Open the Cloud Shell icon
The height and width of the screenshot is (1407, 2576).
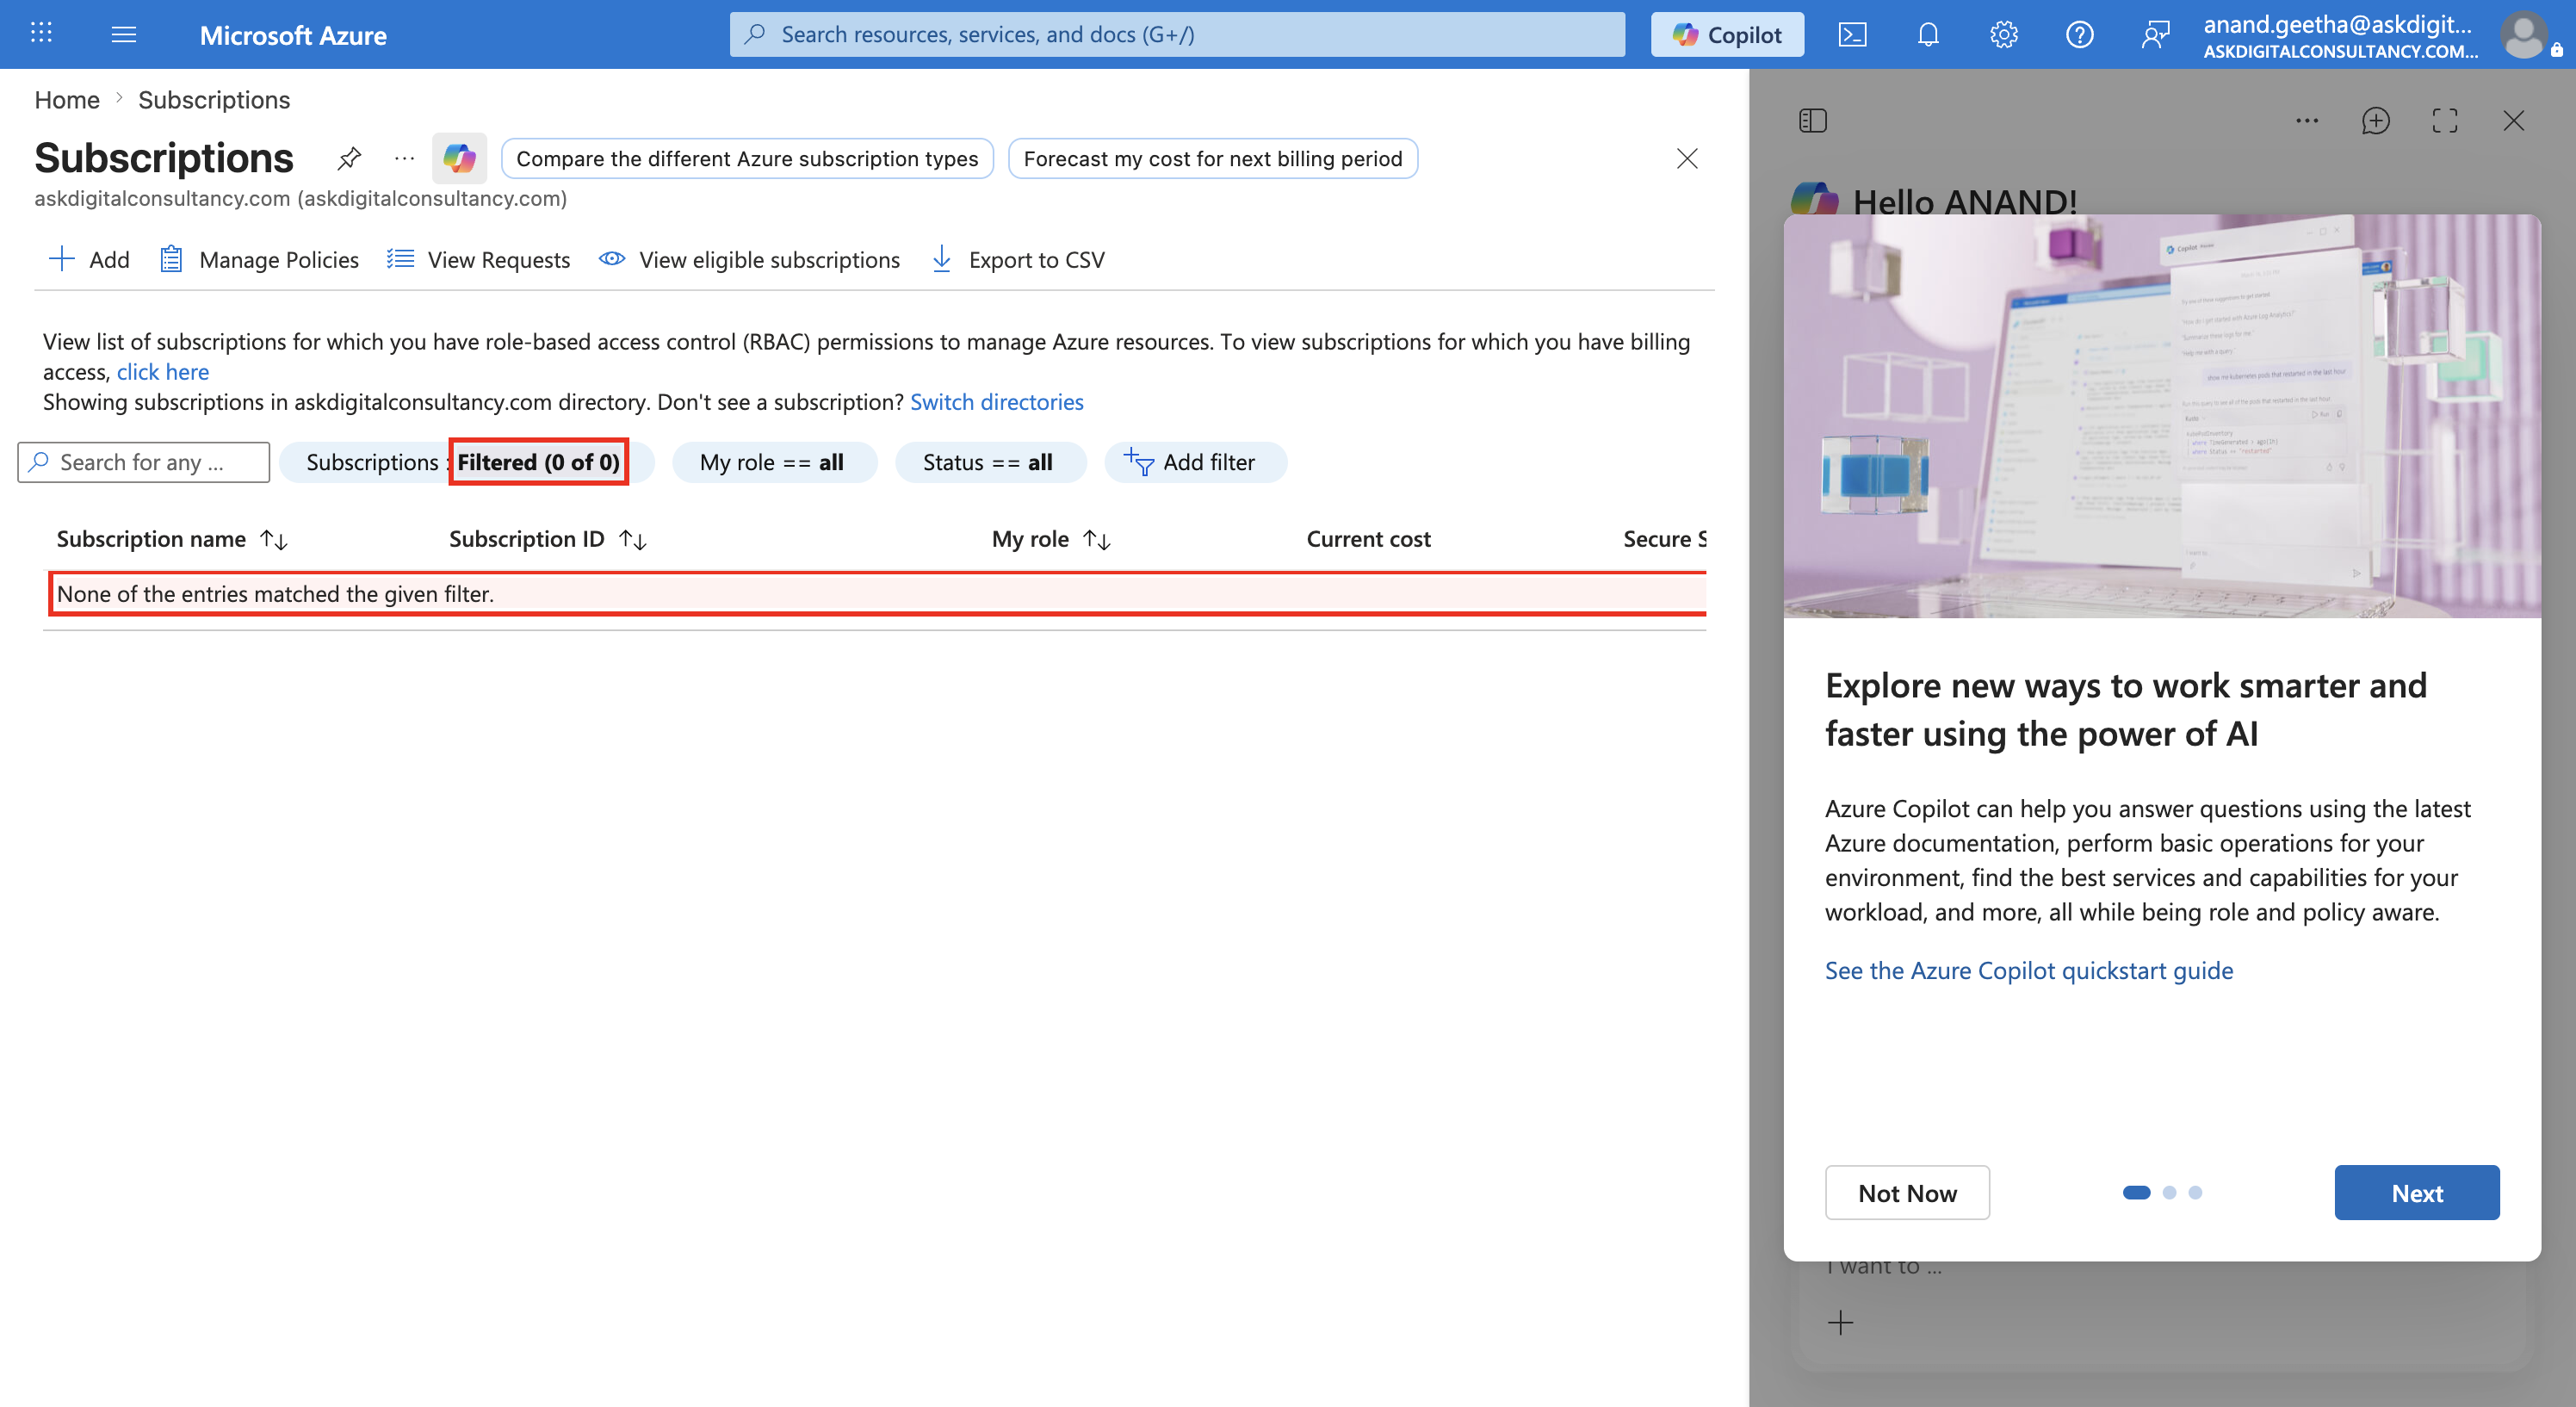[1852, 35]
